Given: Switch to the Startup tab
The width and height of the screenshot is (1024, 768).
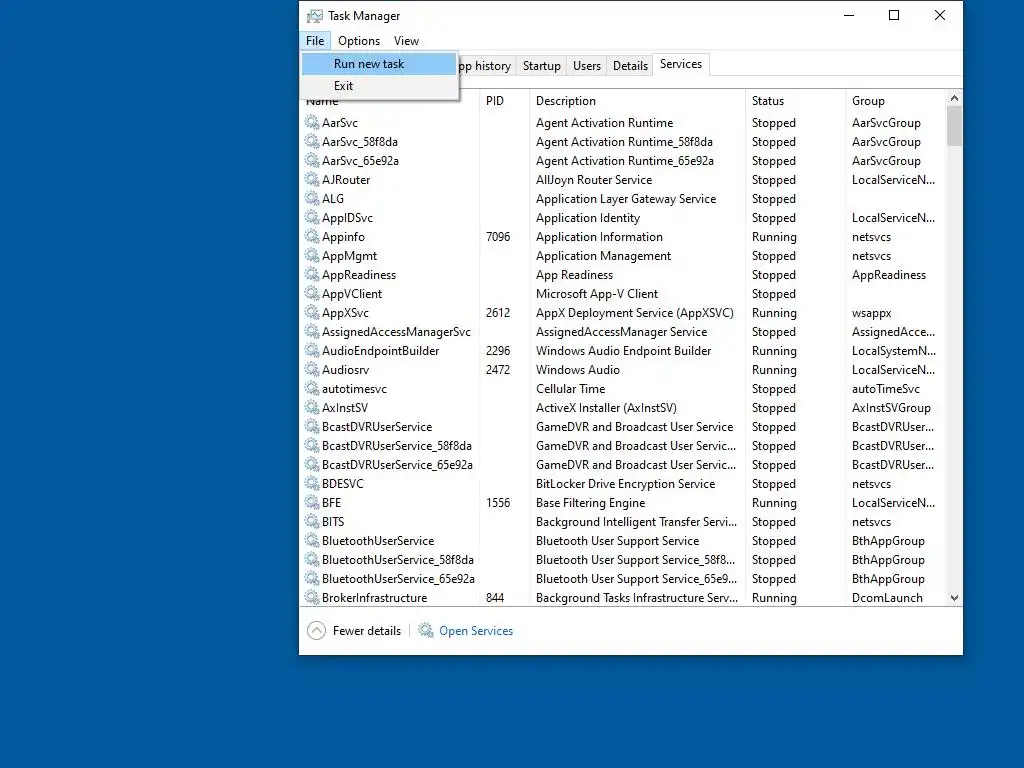Looking at the screenshot, I should (541, 66).
